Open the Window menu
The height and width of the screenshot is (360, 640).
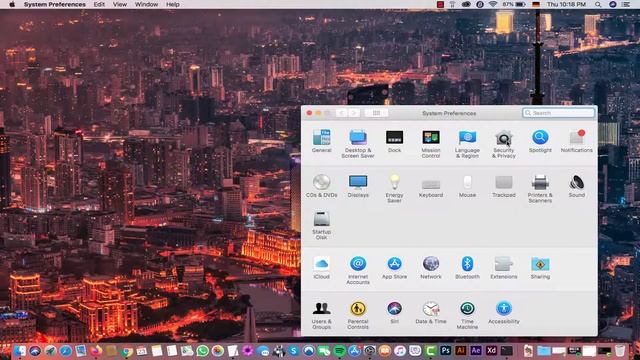(146, 4)
